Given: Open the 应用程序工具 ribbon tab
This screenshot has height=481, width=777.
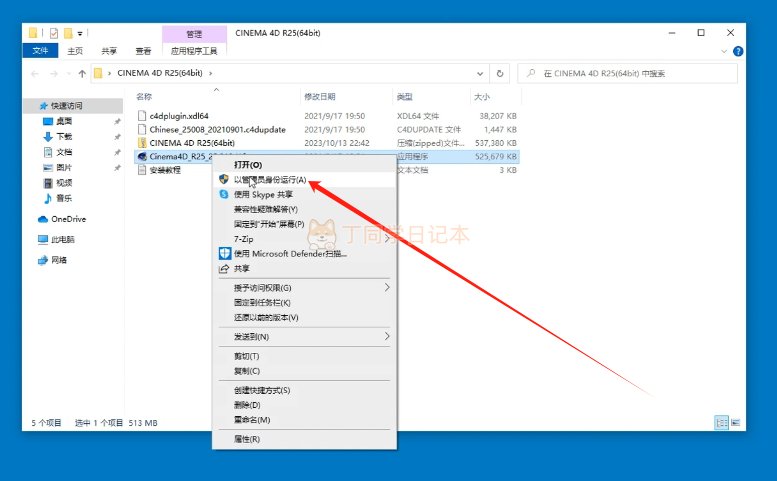Looking at the screenshot, I should (194, 51).
